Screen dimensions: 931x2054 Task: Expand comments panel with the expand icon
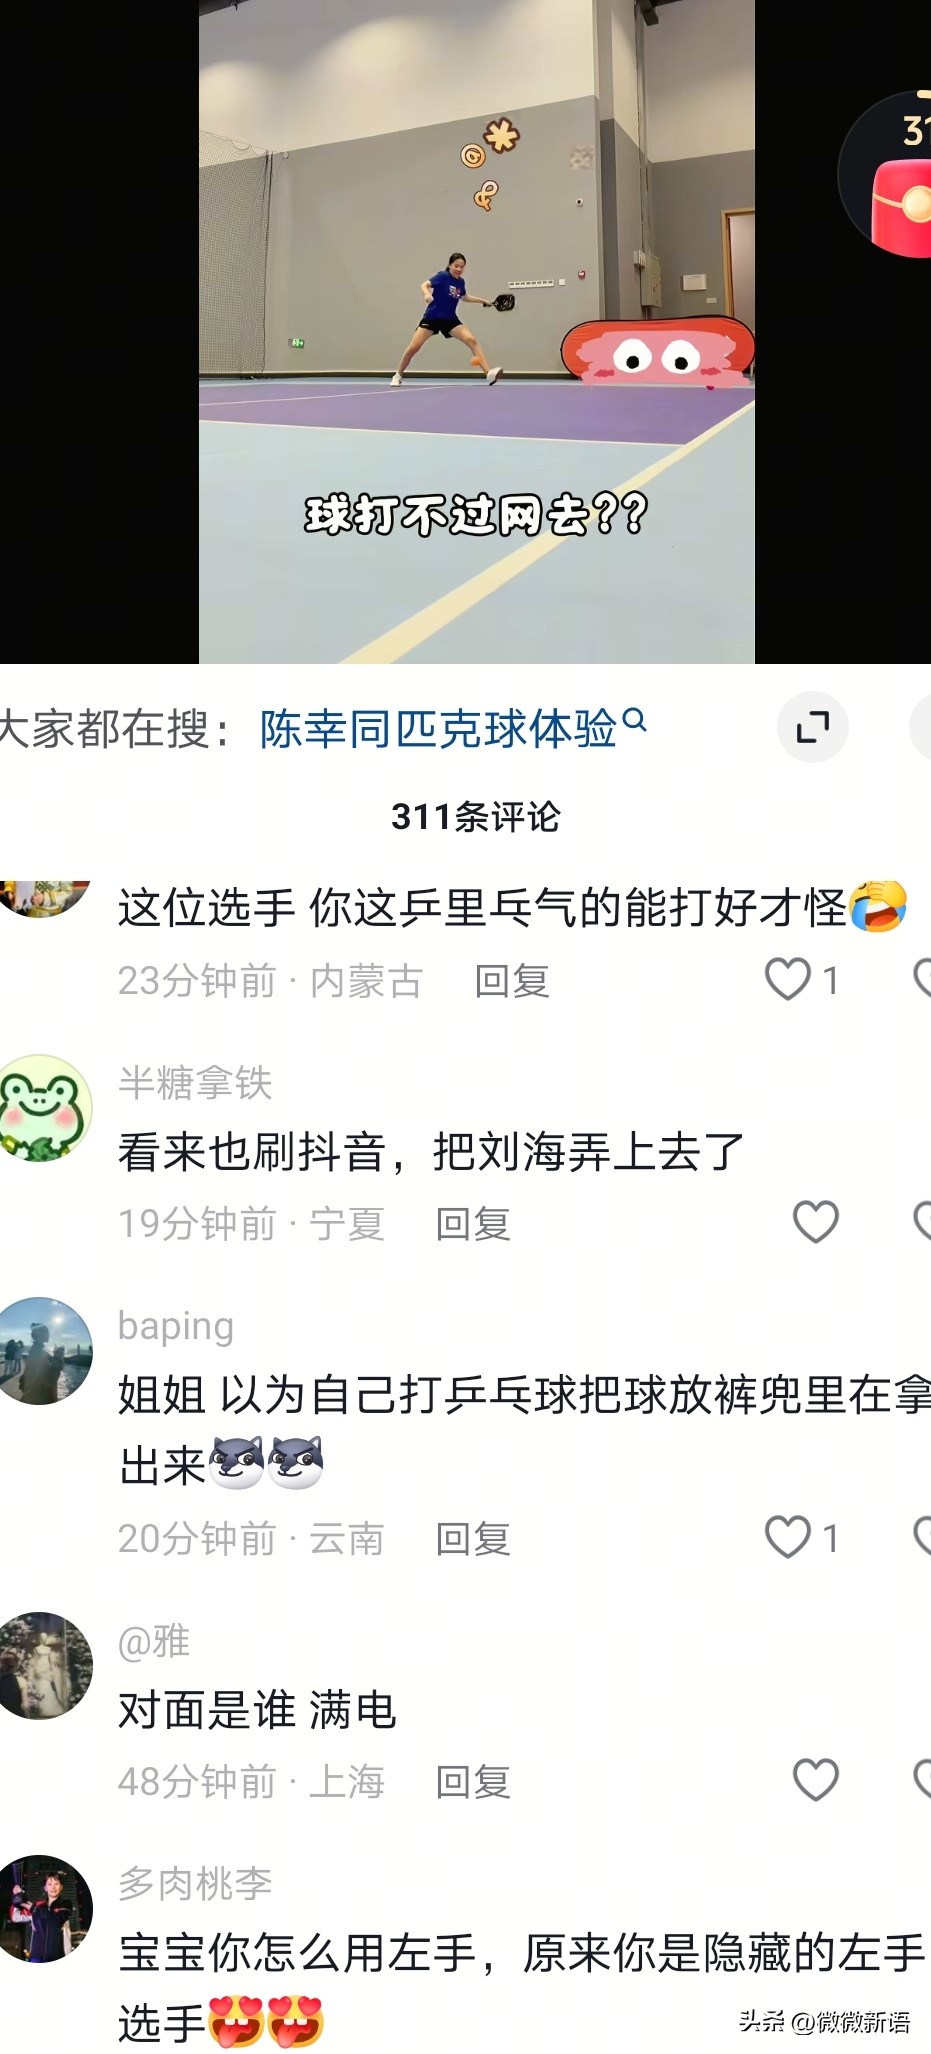813,727
